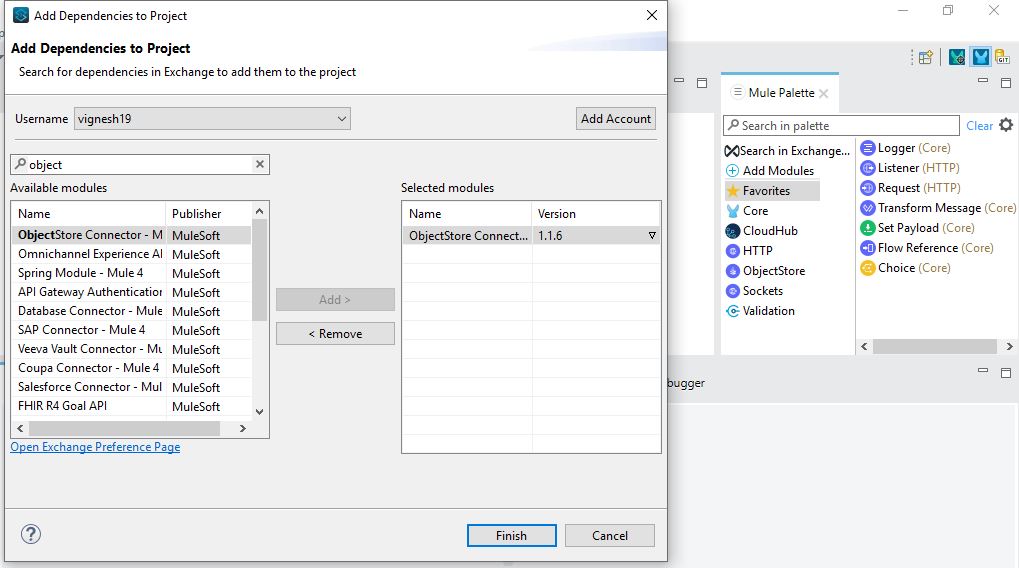1019x568 pixels.
Task: Open Validation category in palette
Action: [x=760, y=311]
